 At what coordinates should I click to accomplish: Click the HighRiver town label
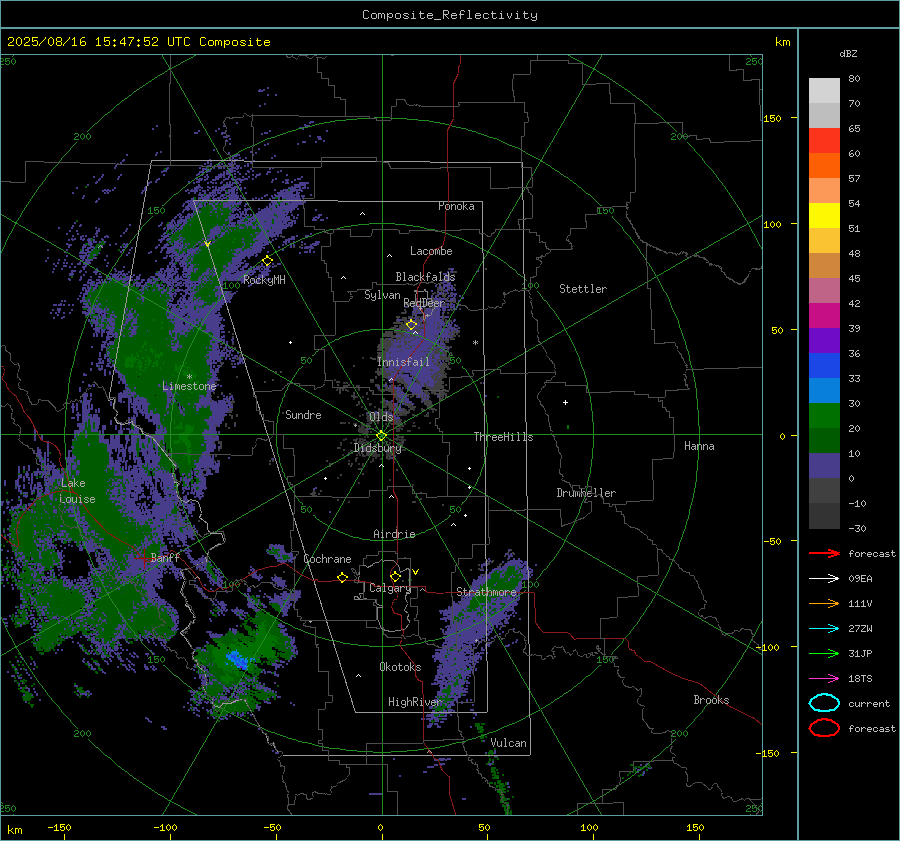[414, 702]
